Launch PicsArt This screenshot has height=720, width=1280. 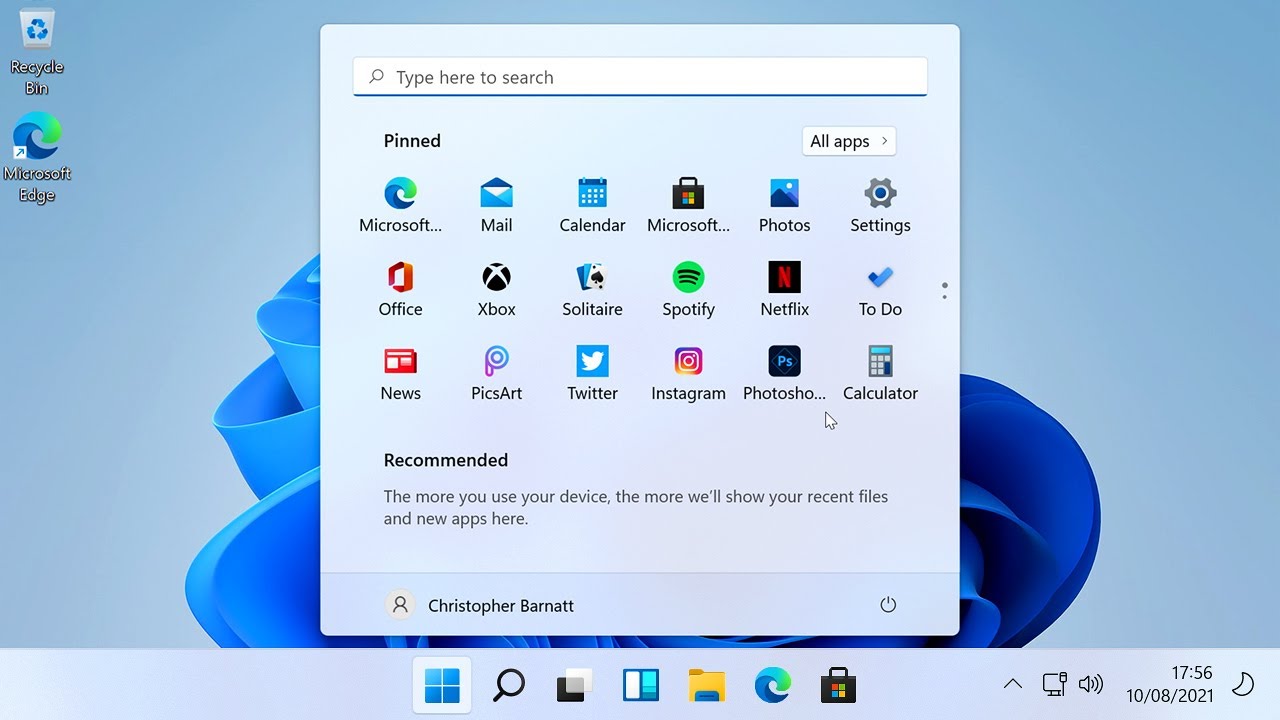496,374
